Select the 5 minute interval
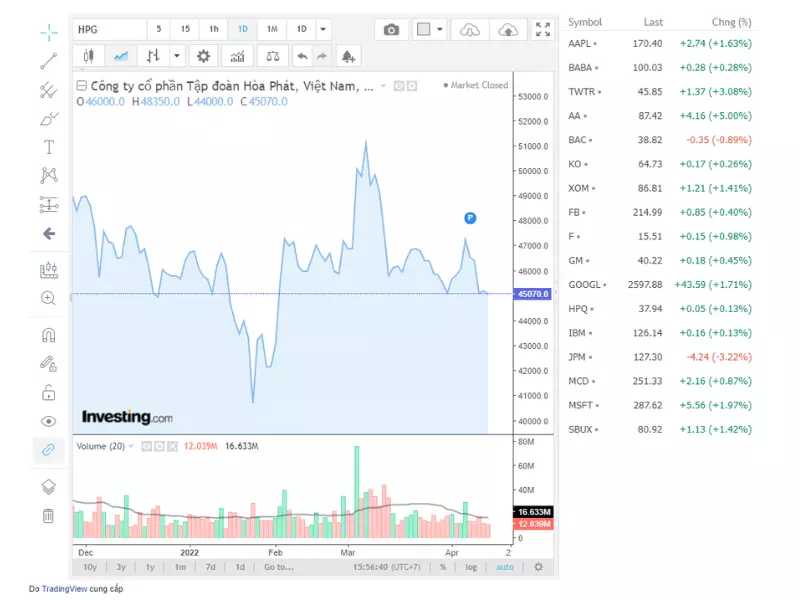Viewport: 800px width, 600px height. tap(159, 29)
